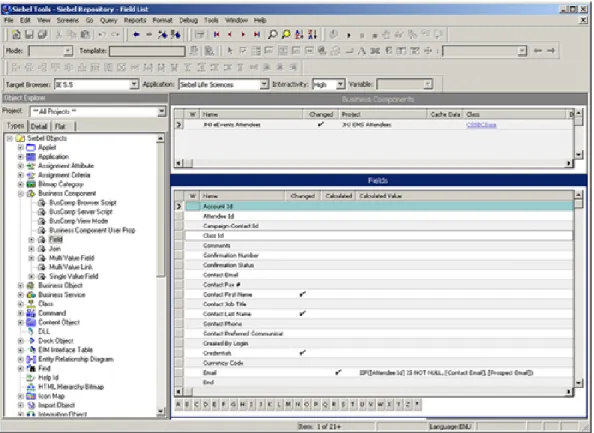Click the Cut scissors icon
The width and height of the screenshot is (594, 433).
tap(59, 34)
